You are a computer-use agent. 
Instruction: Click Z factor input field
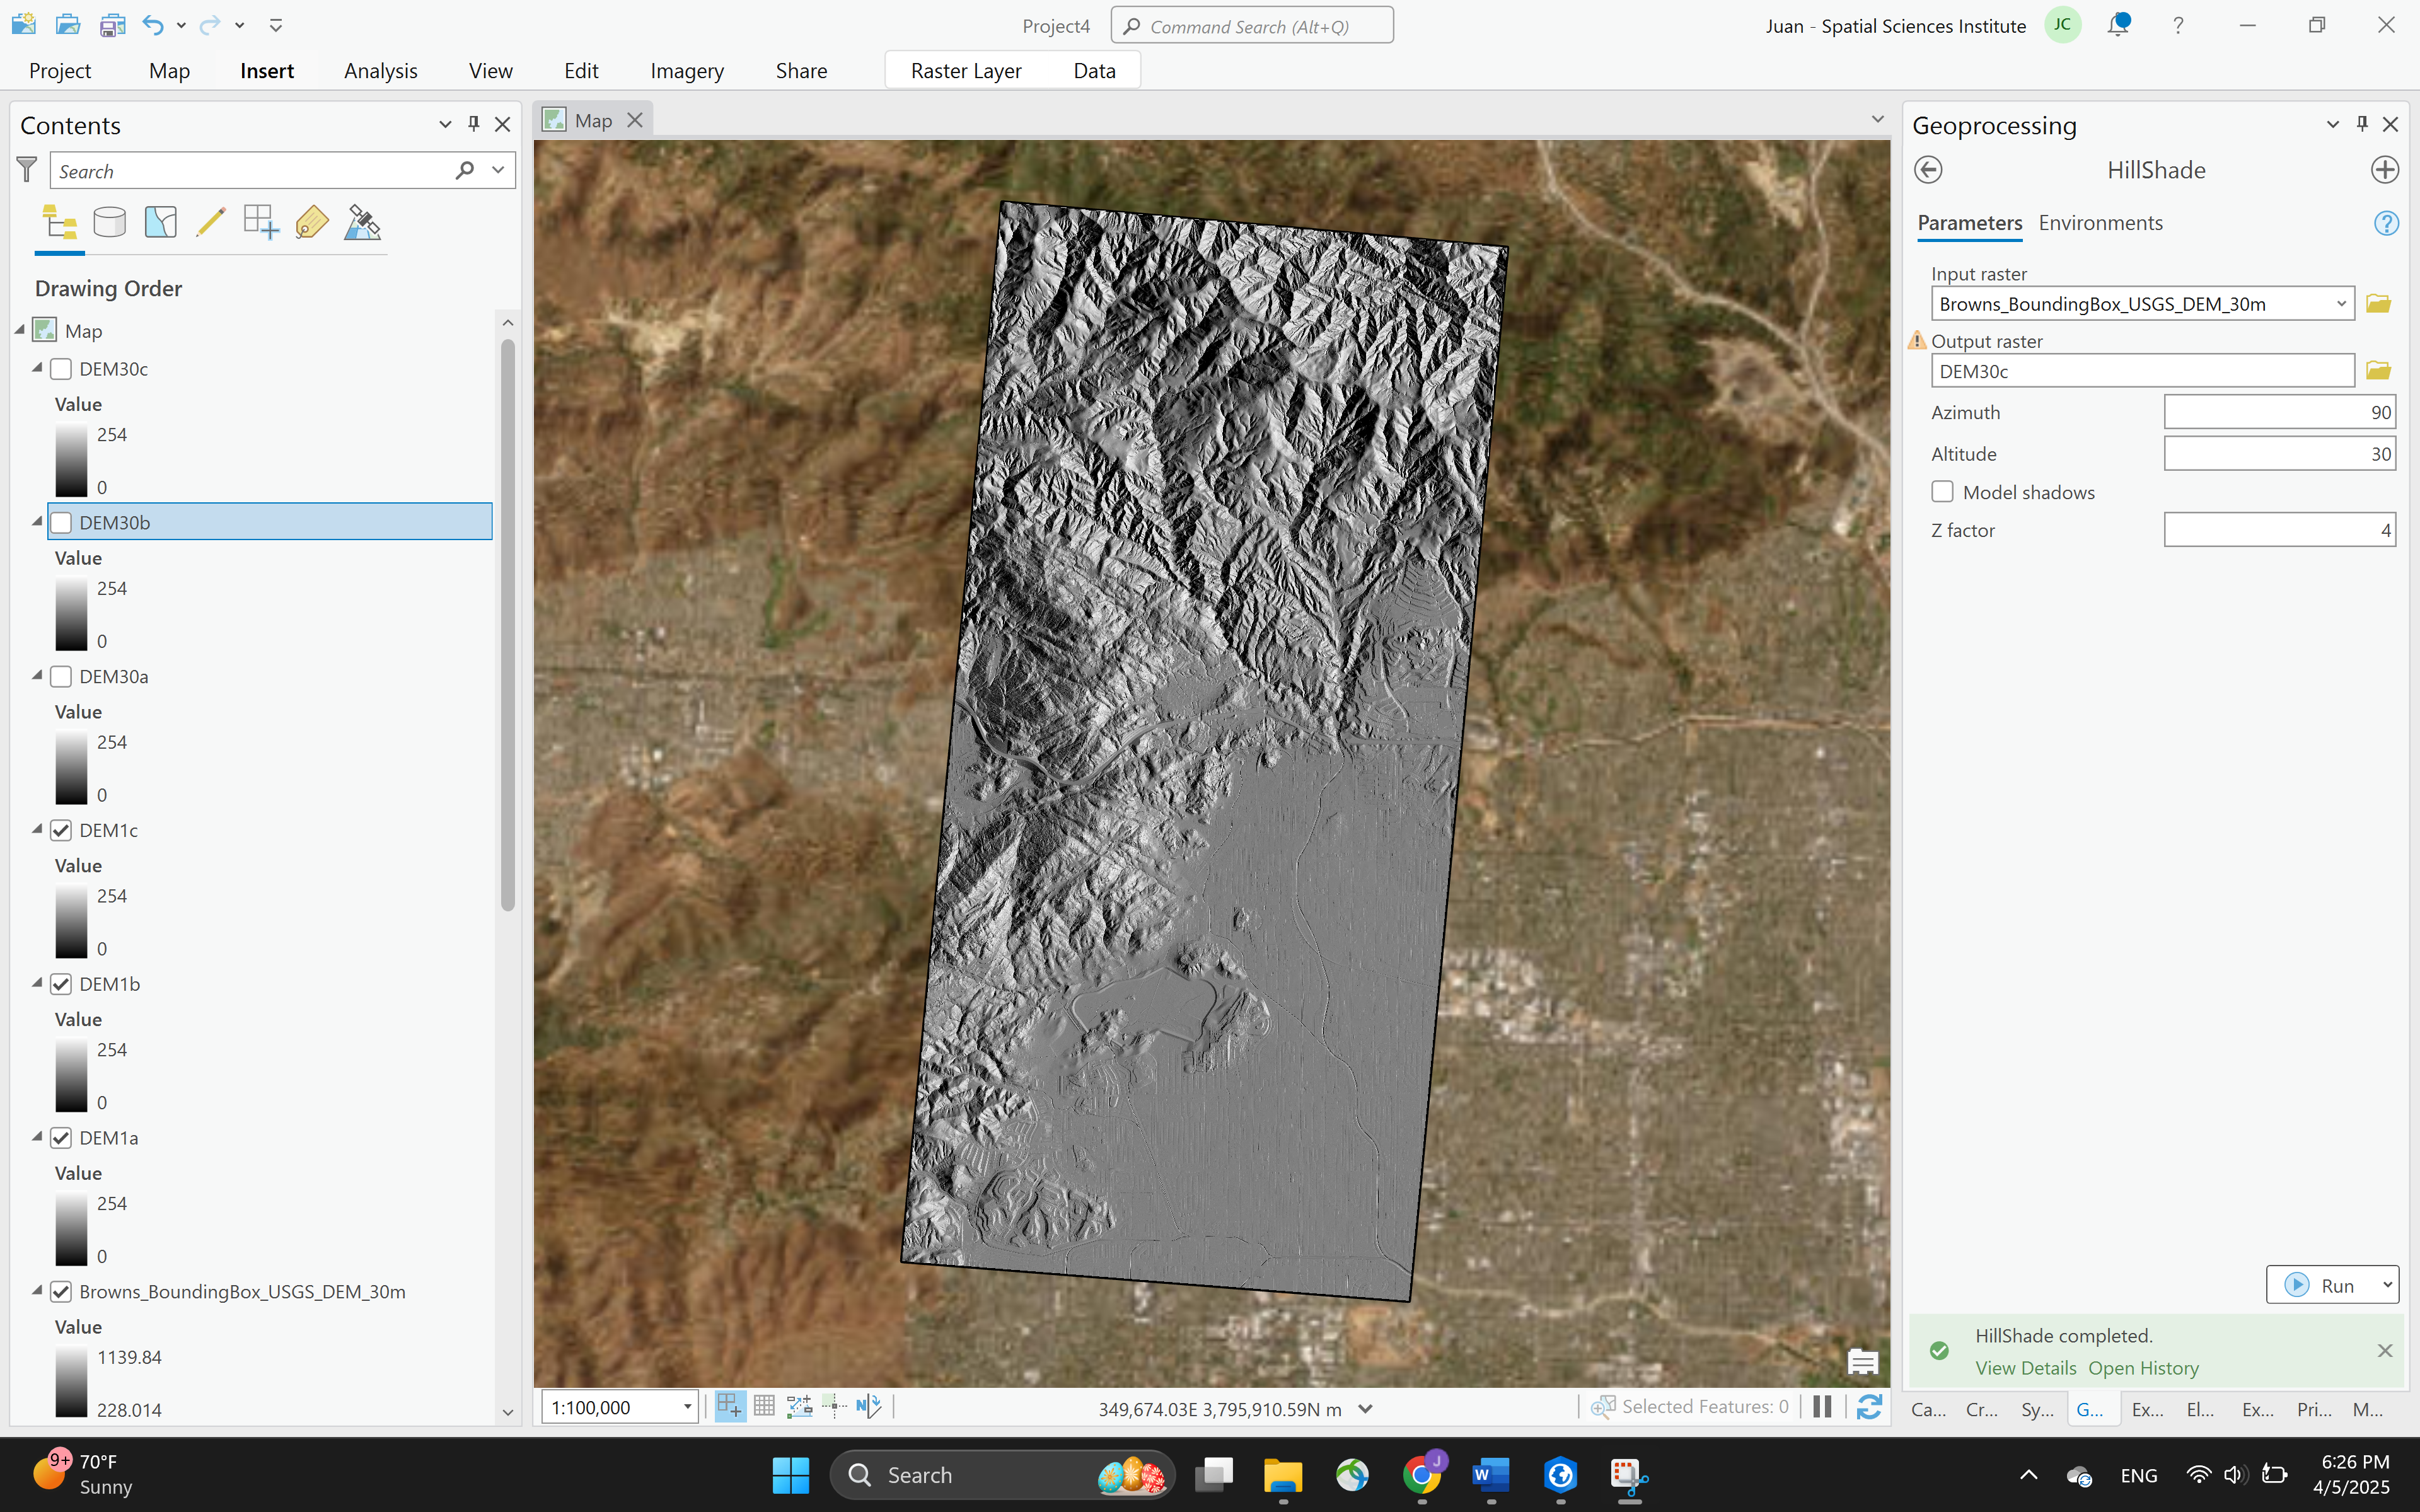pyautogui.click(x=2279, y=530)
